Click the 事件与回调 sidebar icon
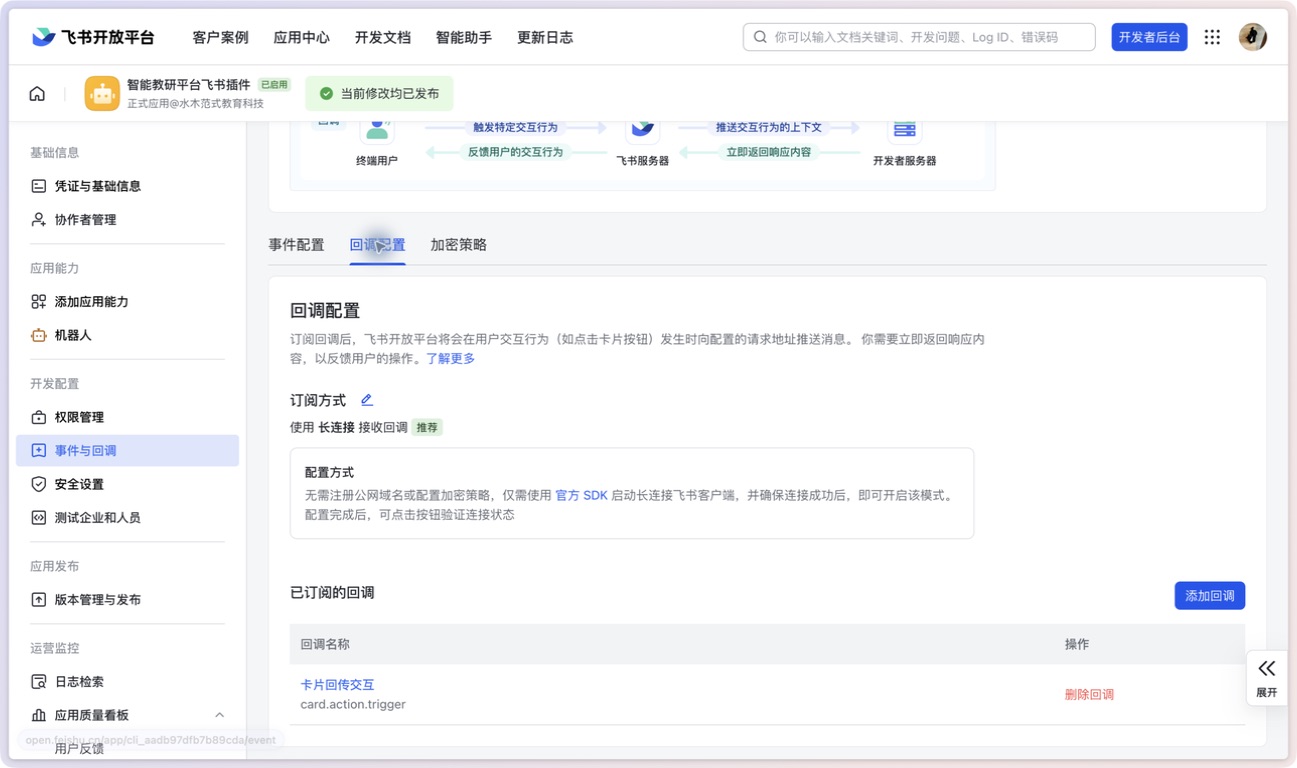The width and height of the screenshot is (1297, 768). point(39,450)
